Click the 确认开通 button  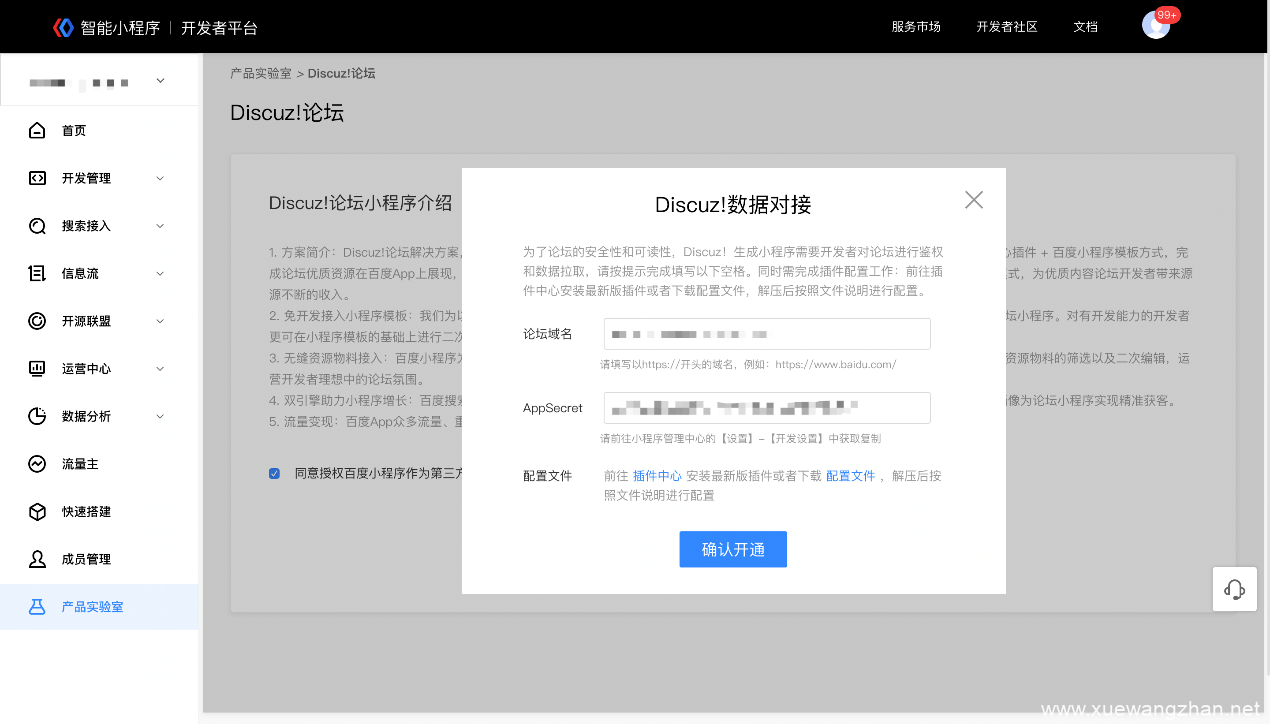tap(733, 549)
